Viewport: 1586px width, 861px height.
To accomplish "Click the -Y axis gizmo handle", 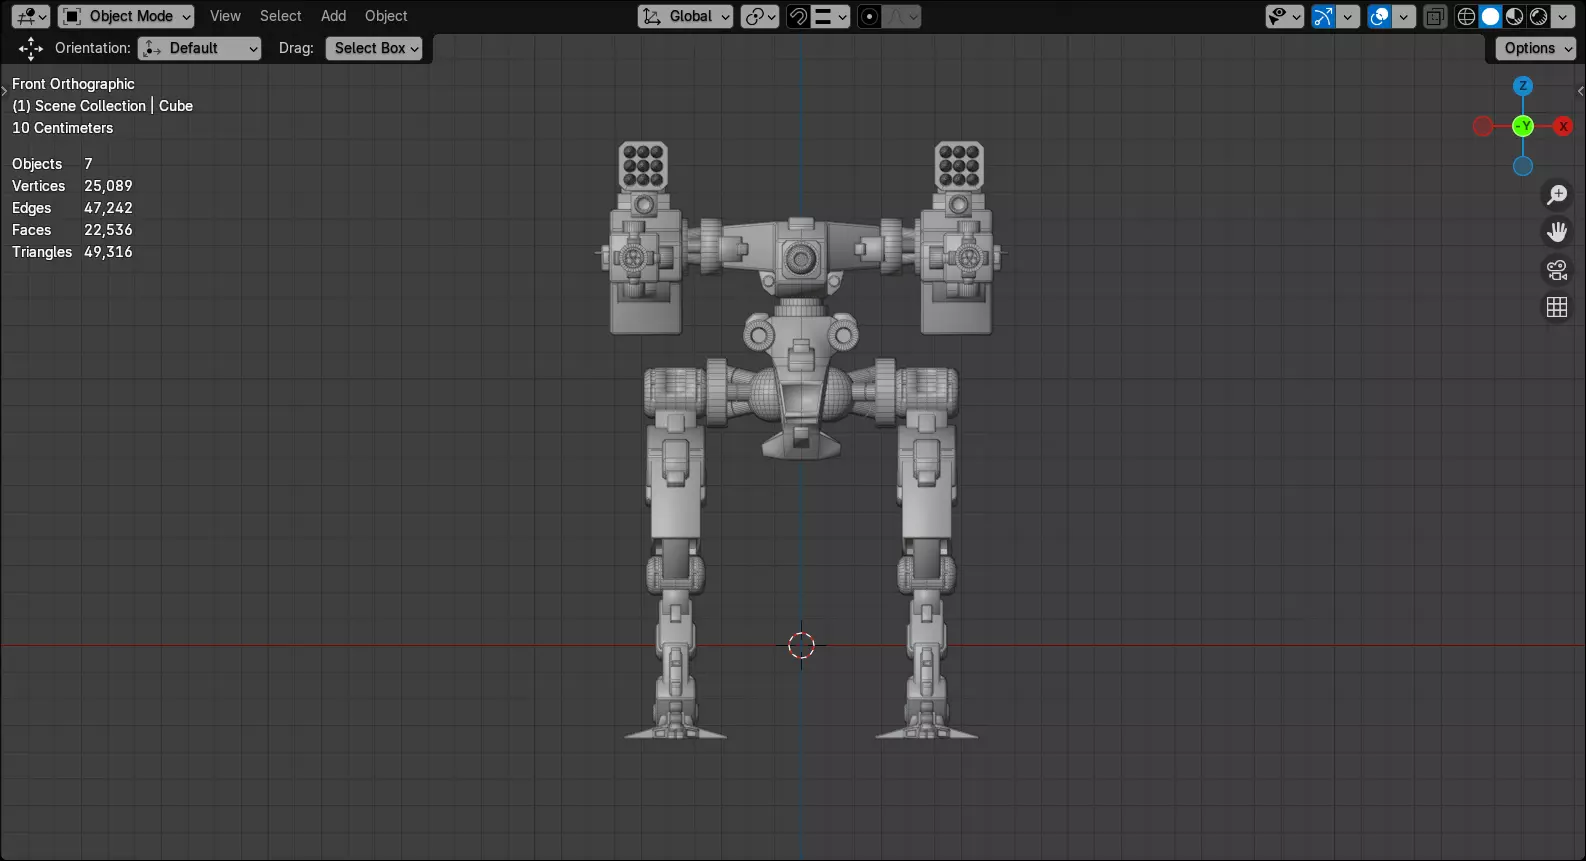I will (1523, 126).
